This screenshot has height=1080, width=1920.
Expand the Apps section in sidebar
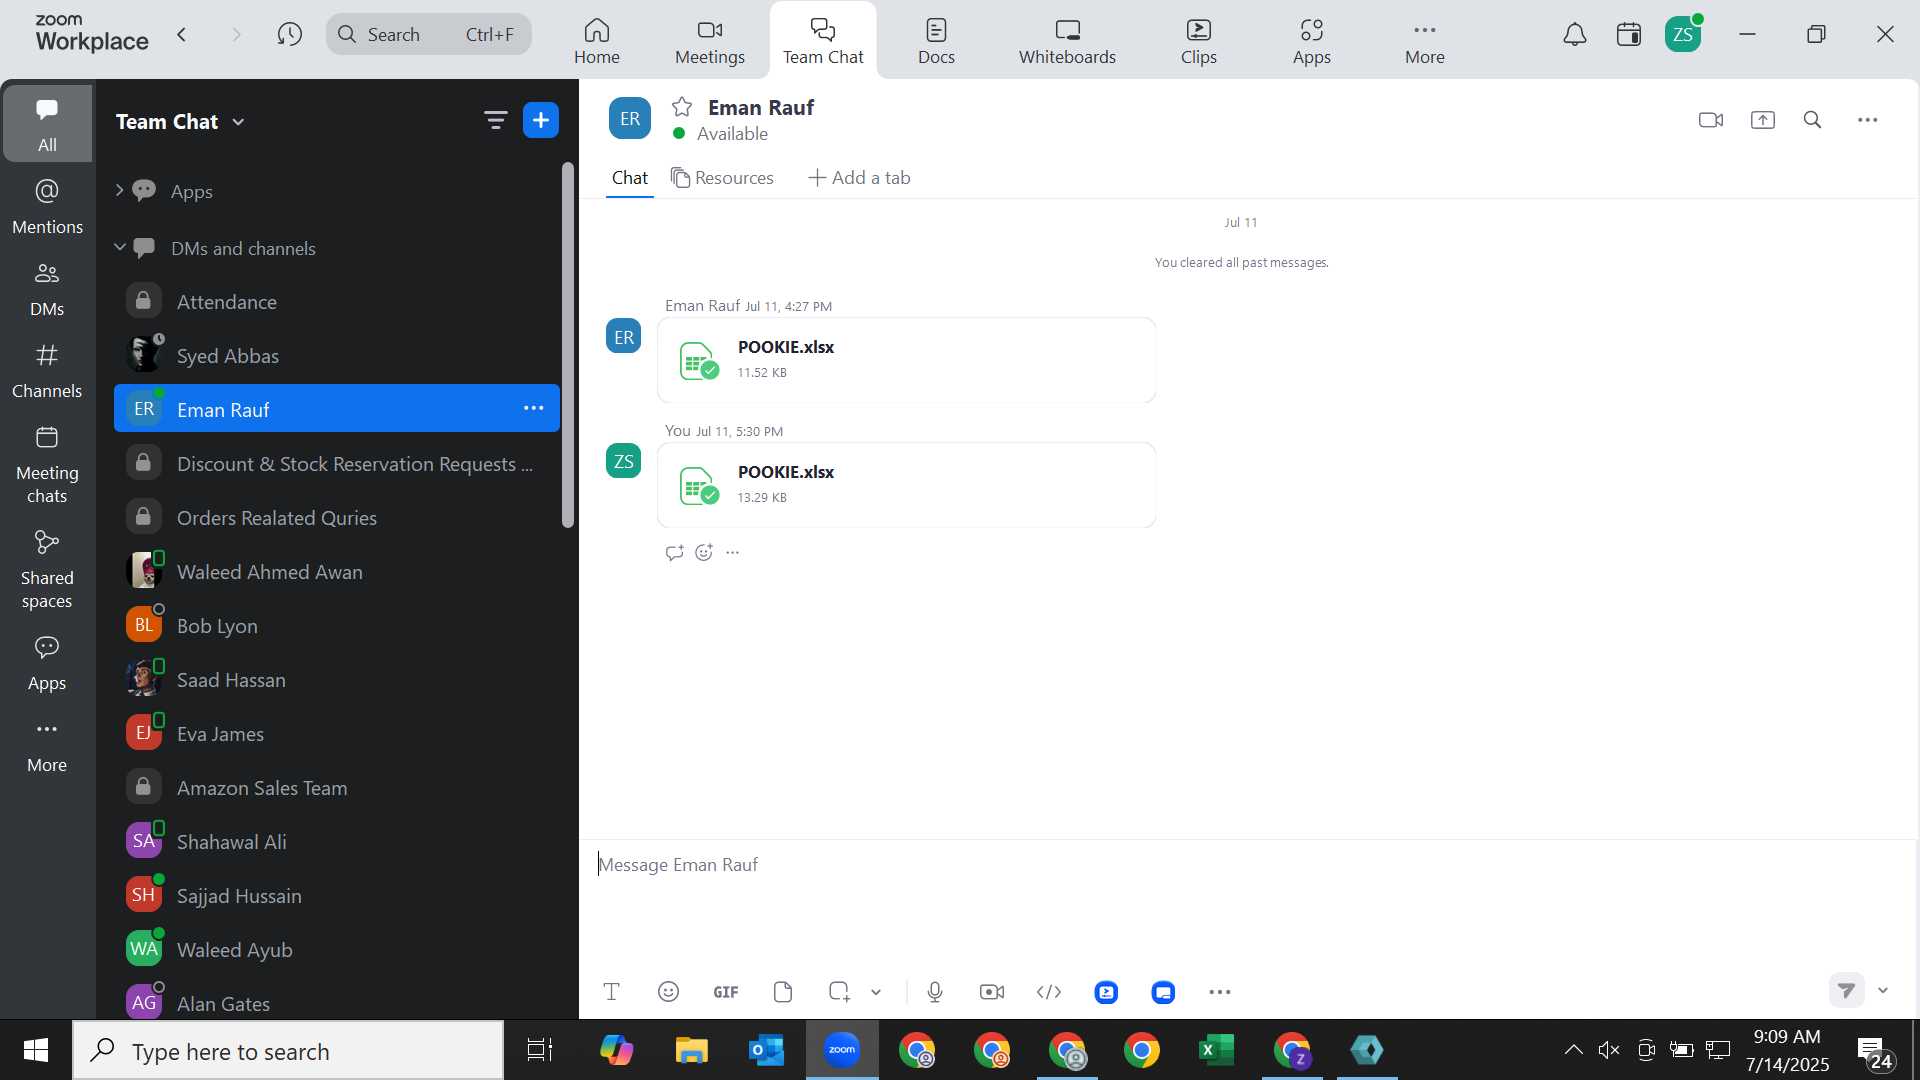120,190
